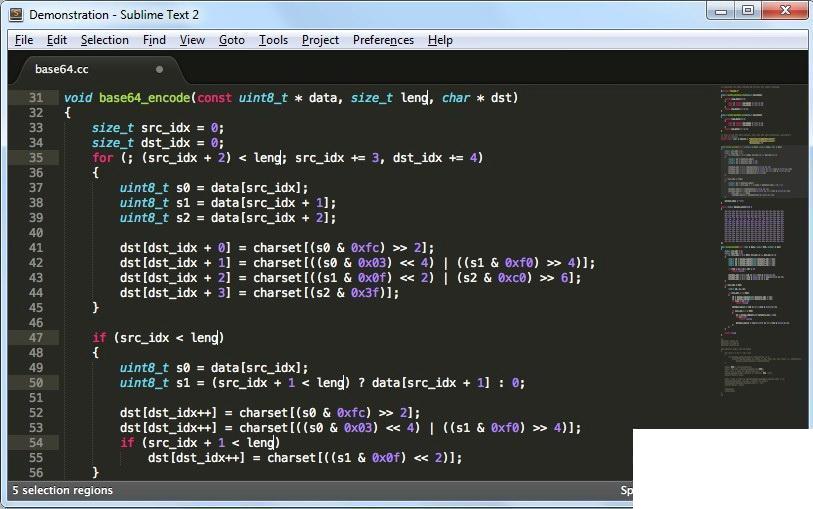Click '5 selection regions' status text
Screen dimensions: 813x509
click(x=62, y=490)
